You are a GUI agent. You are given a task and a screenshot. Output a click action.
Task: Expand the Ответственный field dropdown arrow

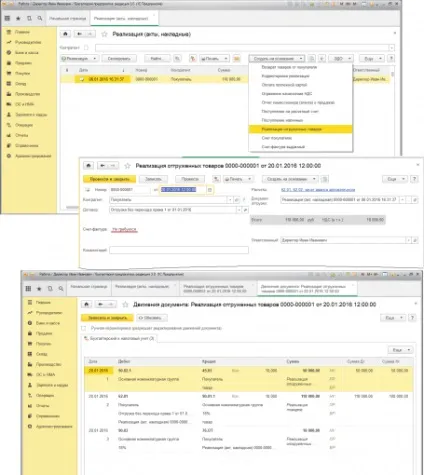tap(408, 240)
